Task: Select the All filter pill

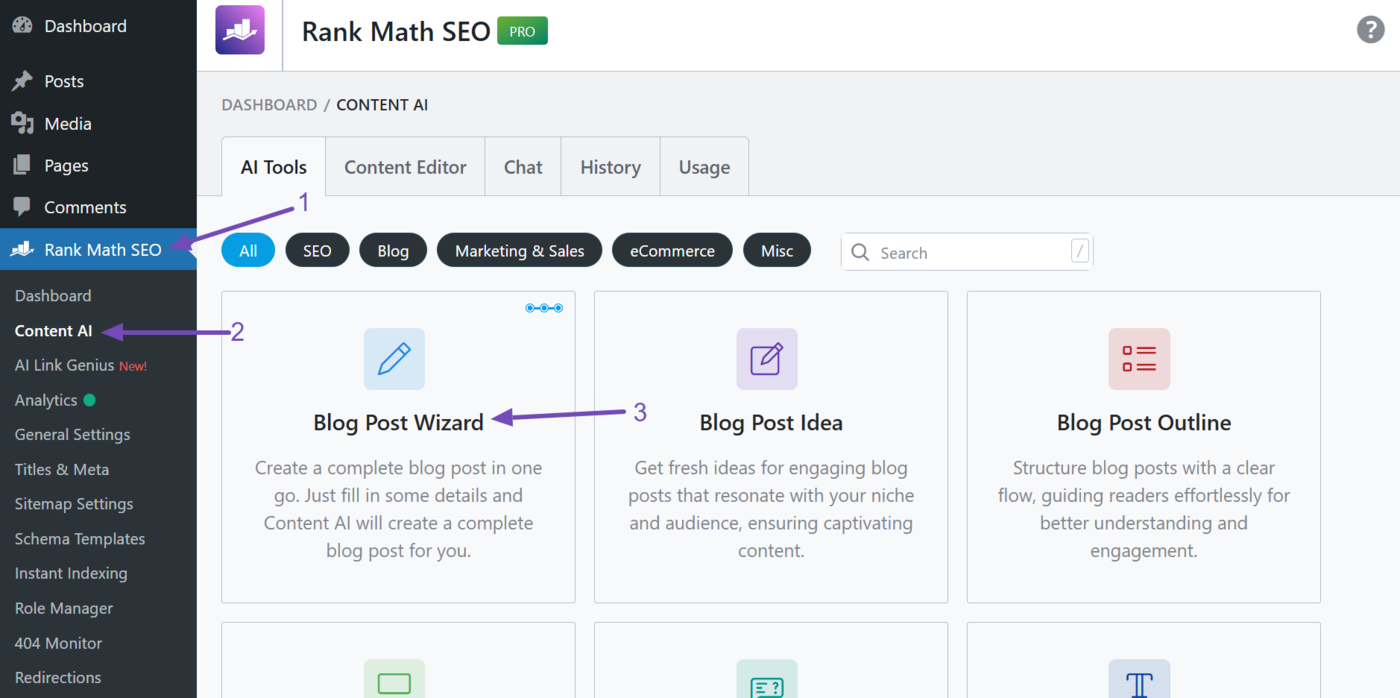Action: [x=248, y=251]
